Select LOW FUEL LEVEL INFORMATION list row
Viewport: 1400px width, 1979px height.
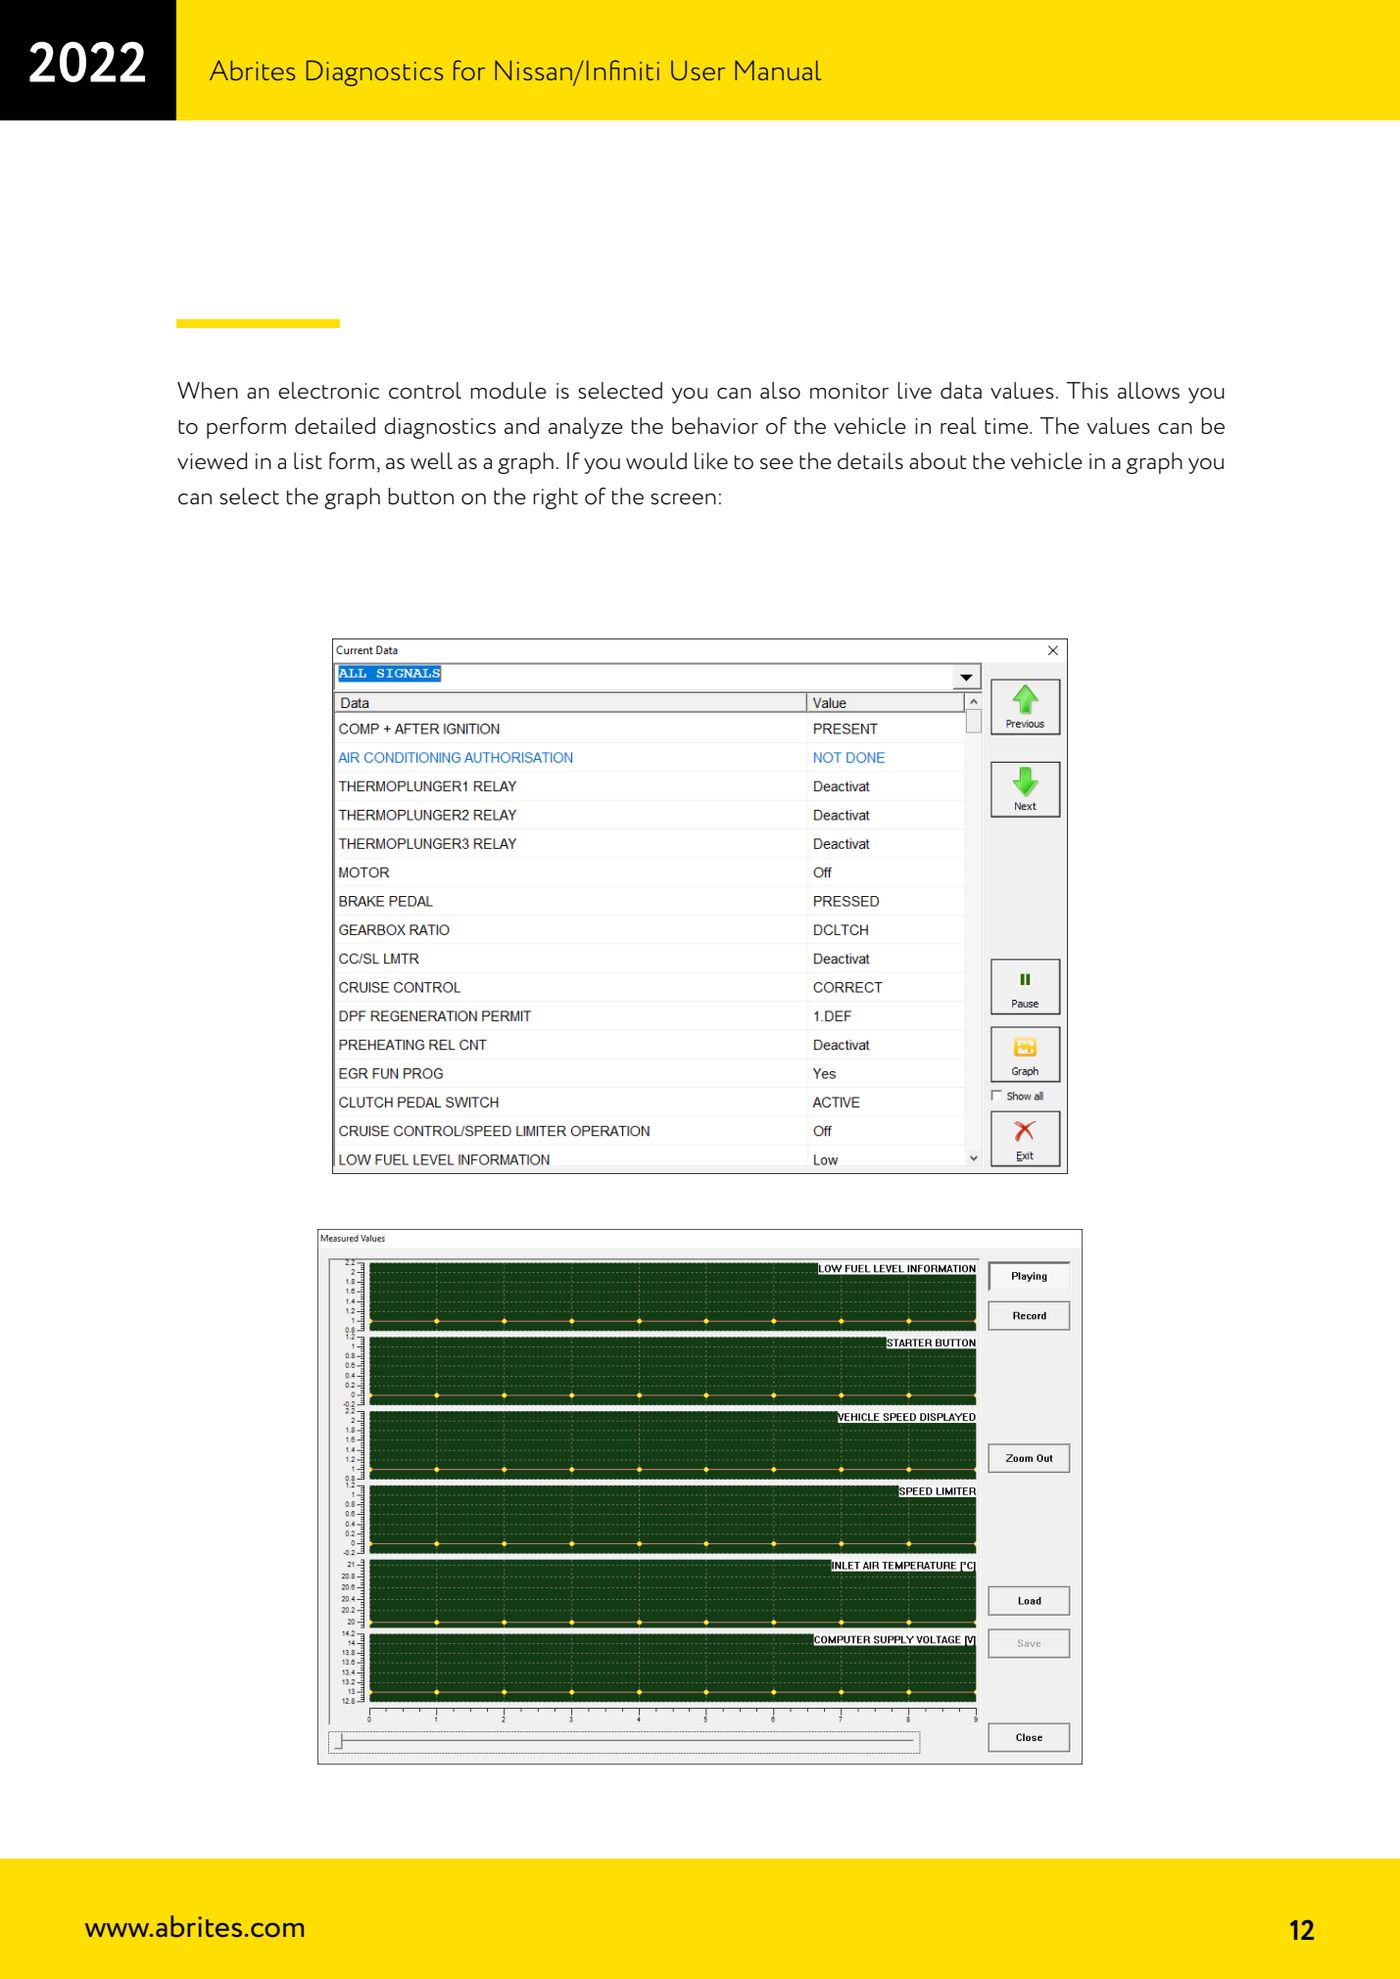point(650,1159)
